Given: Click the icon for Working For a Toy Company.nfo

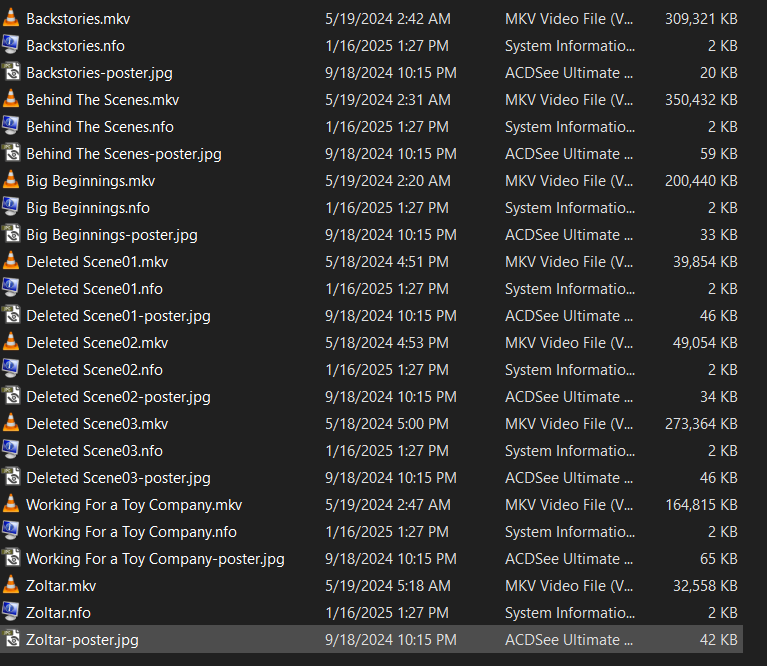Looking at the screenshot, I should tap(11, 531).
